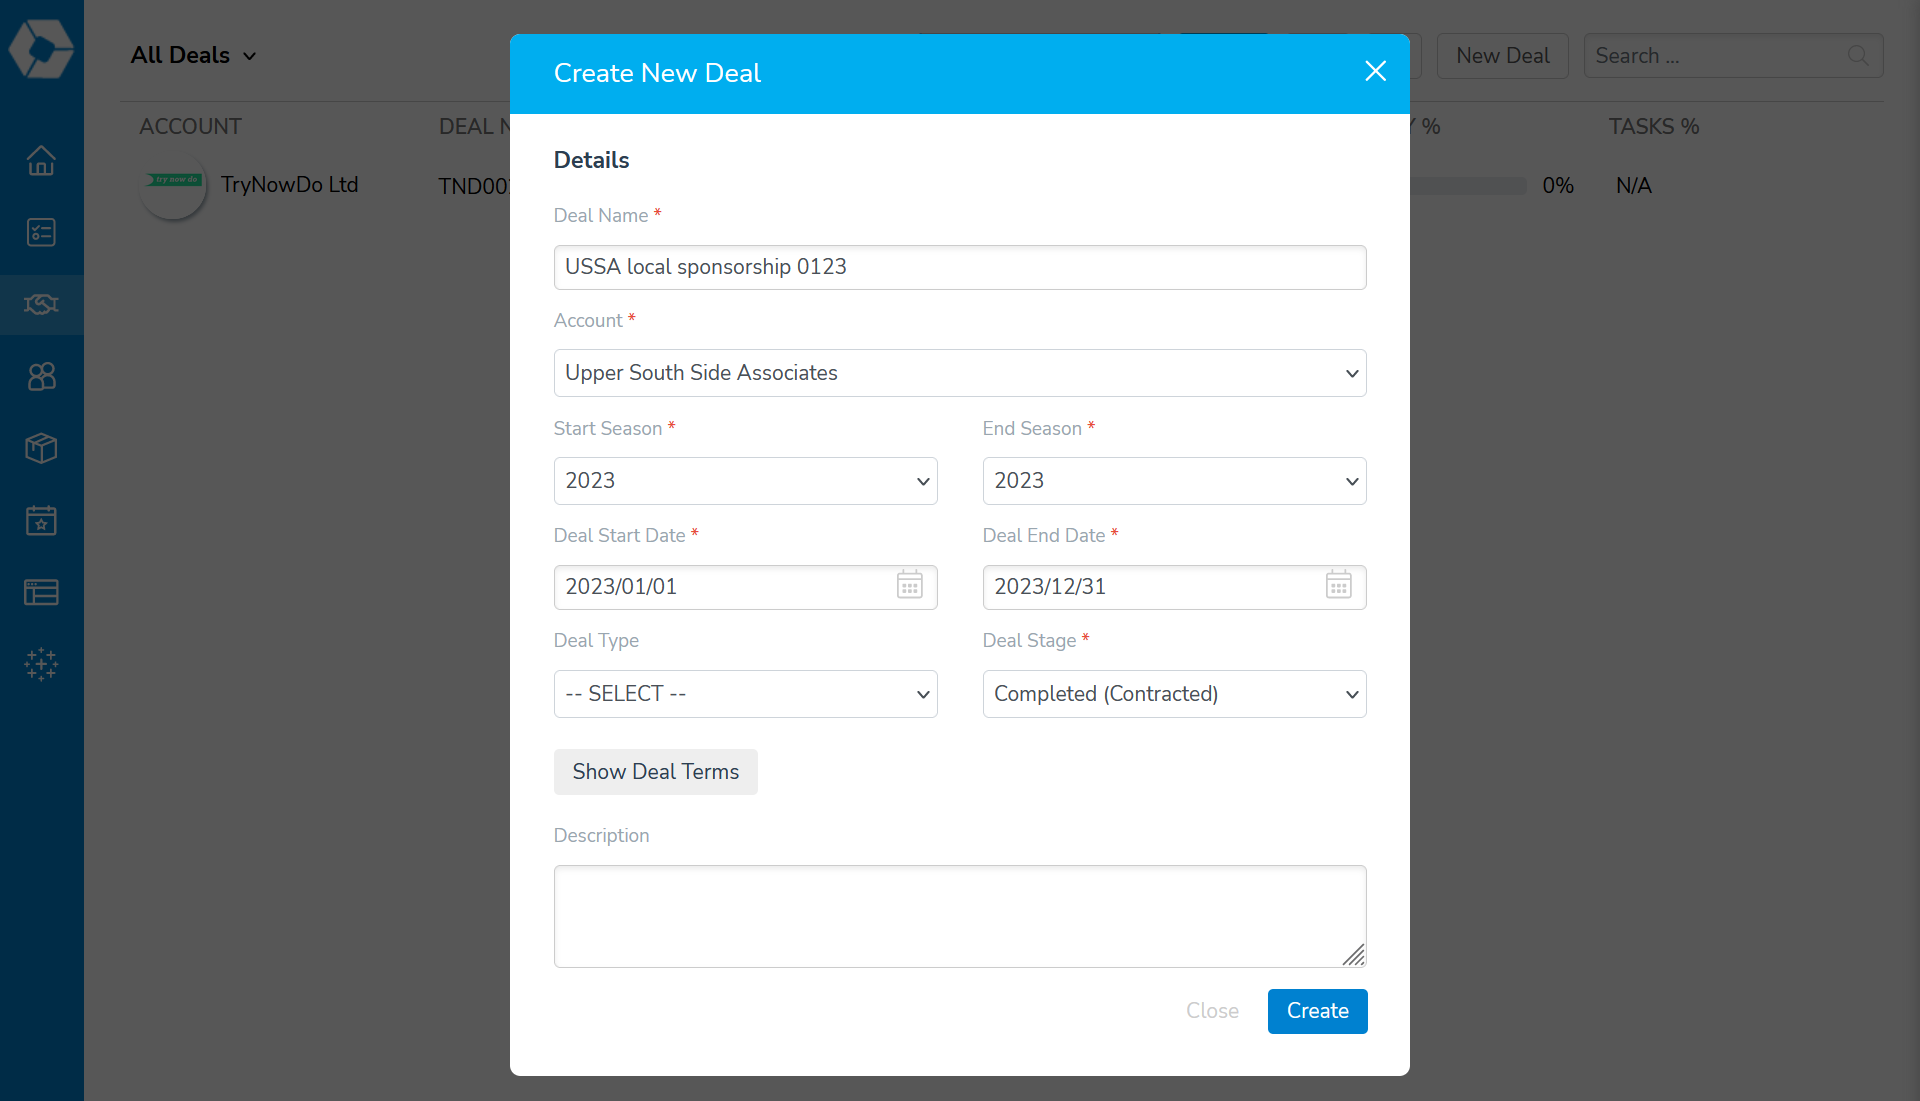Open the Account dropdown
The width and height of the screenshot is (1920, 1101).
coord(960,373)
